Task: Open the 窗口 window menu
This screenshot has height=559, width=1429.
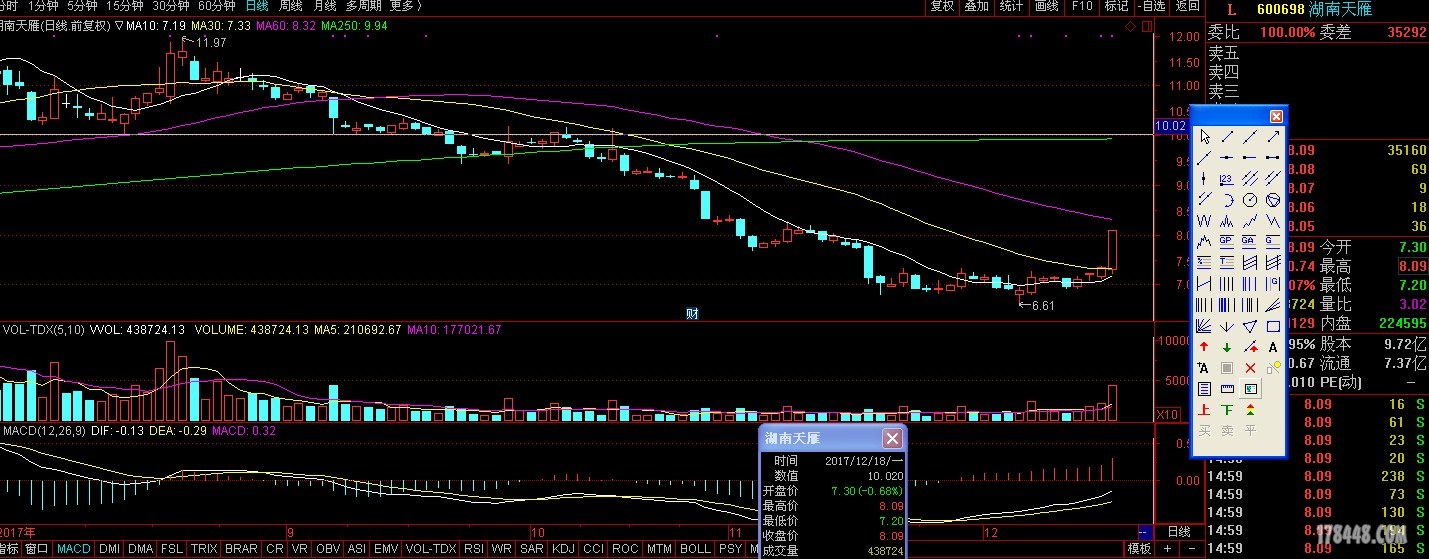Action: pos(37,549)
